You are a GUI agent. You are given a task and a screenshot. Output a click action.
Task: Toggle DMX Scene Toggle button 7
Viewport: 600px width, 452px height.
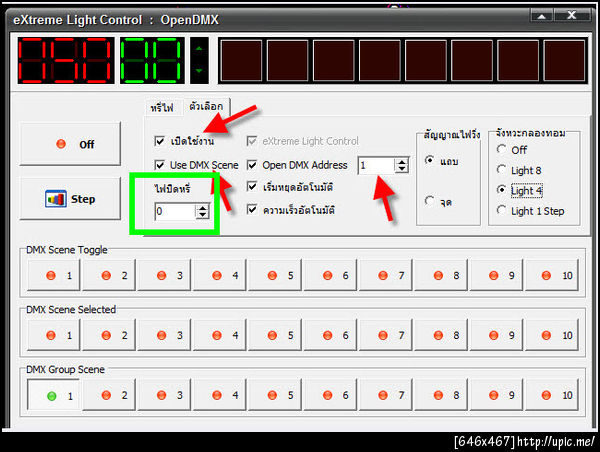click(x=386, y=275)
